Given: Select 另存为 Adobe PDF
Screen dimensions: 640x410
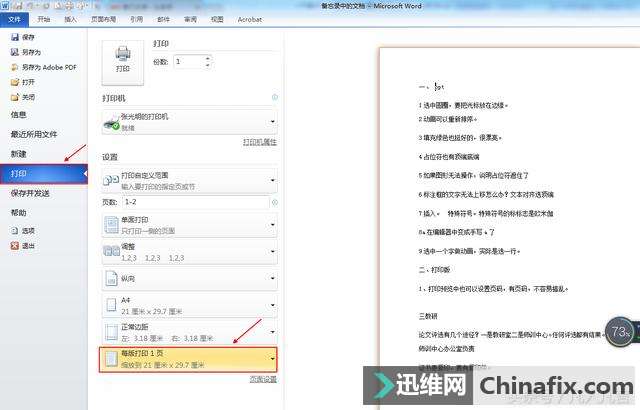Looking at the screenshot, I should pos(44,67).
